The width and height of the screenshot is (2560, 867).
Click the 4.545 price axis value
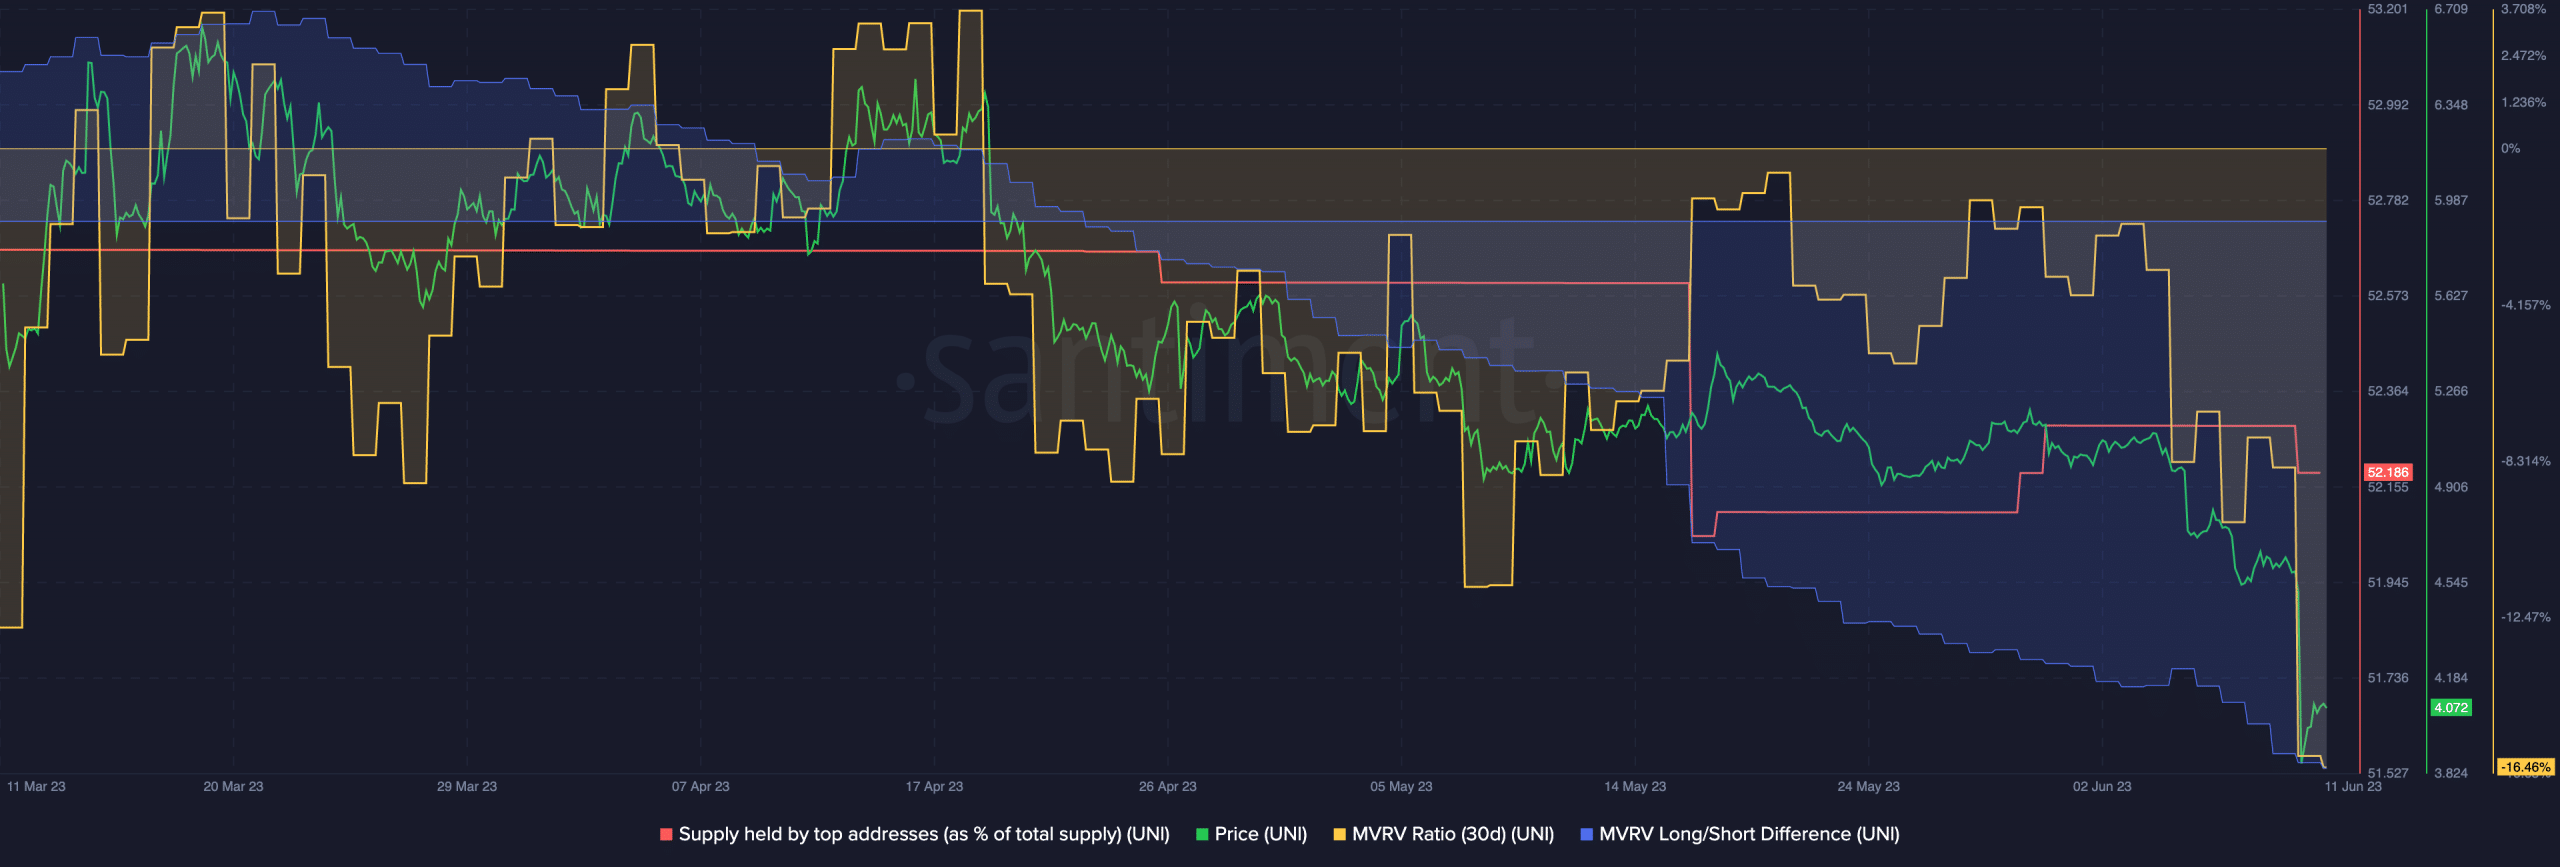[2451, 583]
